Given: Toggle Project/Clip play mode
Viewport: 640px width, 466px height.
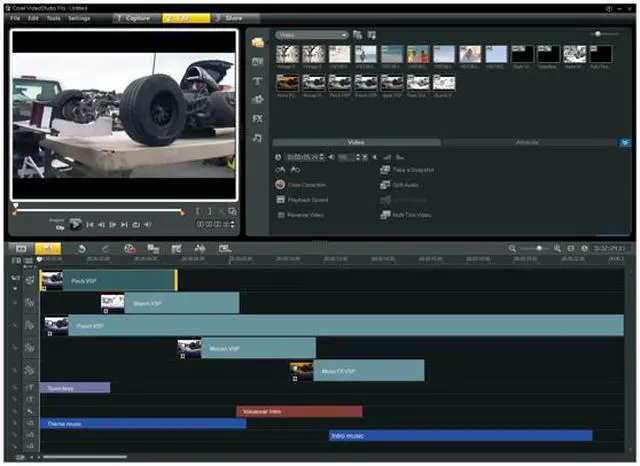Looking at the screenshot, I should [x=58, y=224].
